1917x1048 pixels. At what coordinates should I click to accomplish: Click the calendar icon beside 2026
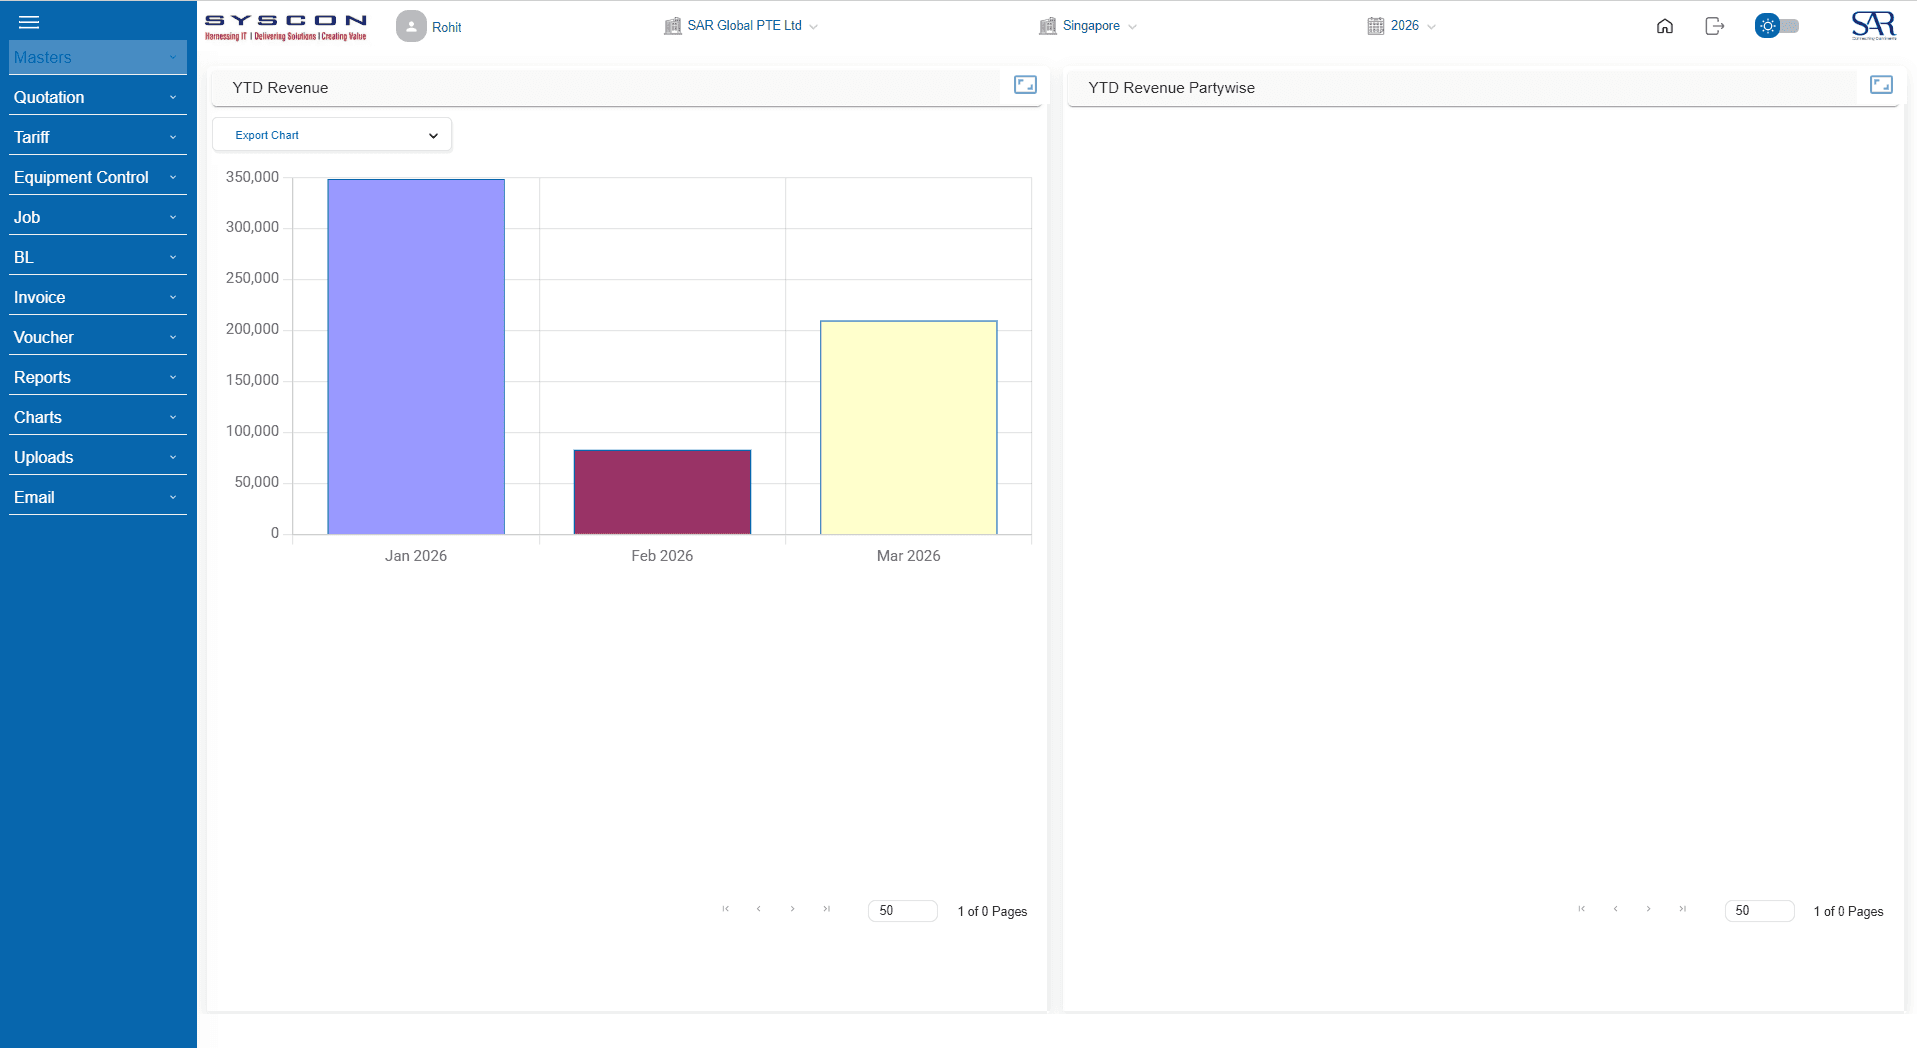[1374, 25]
